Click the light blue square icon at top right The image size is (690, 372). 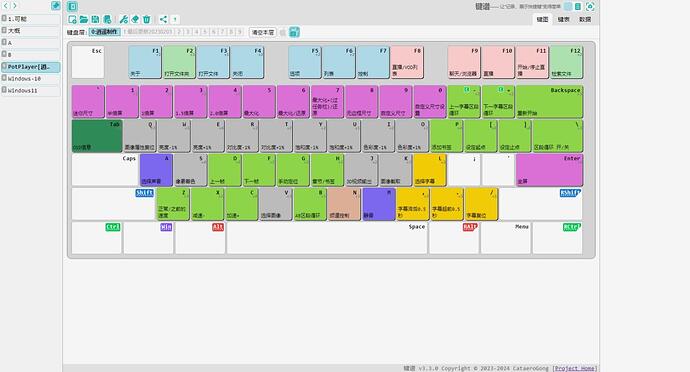568,6
